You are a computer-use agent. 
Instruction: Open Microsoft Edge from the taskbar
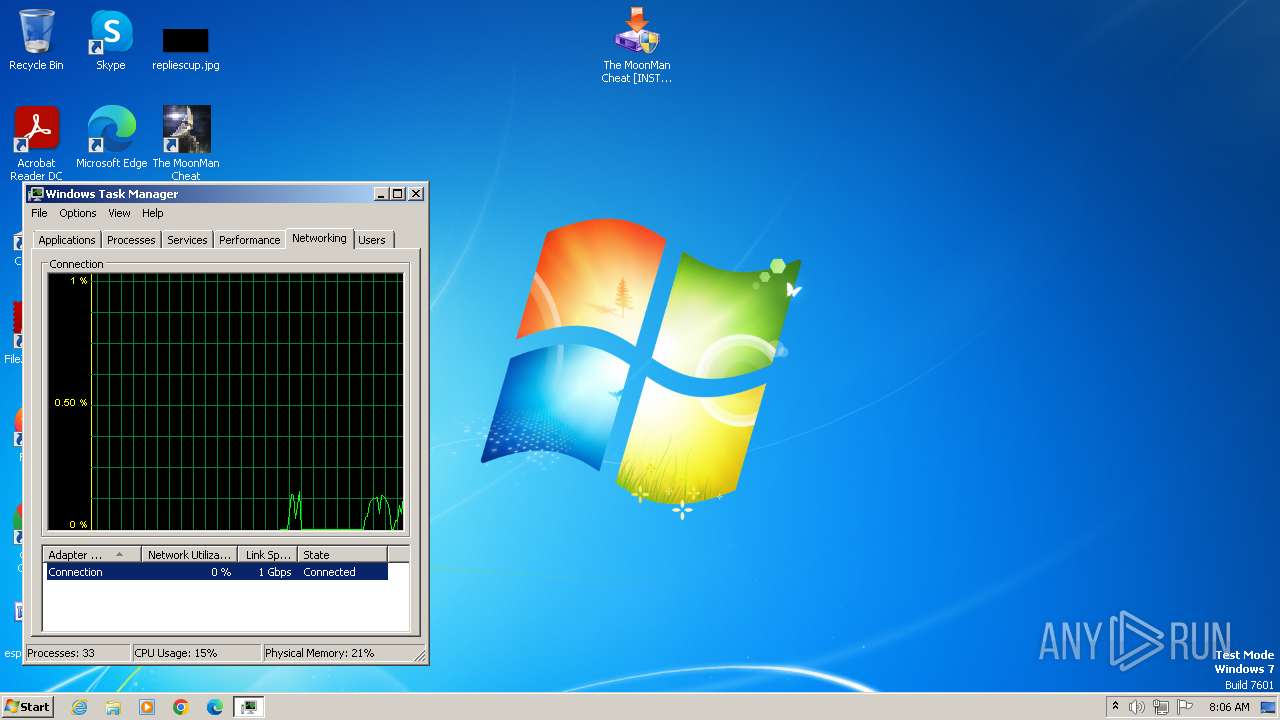215,707
